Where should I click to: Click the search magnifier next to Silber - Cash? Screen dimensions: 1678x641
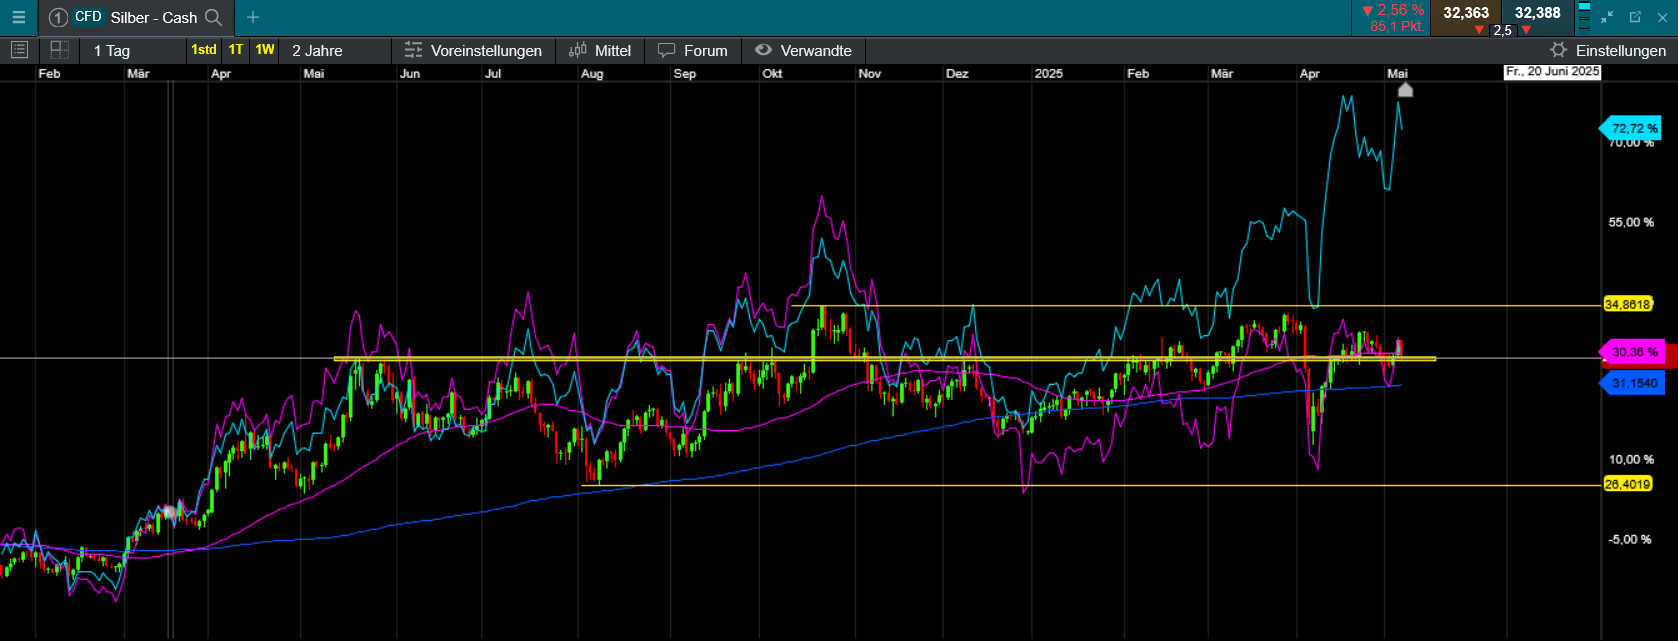(213, 17)
